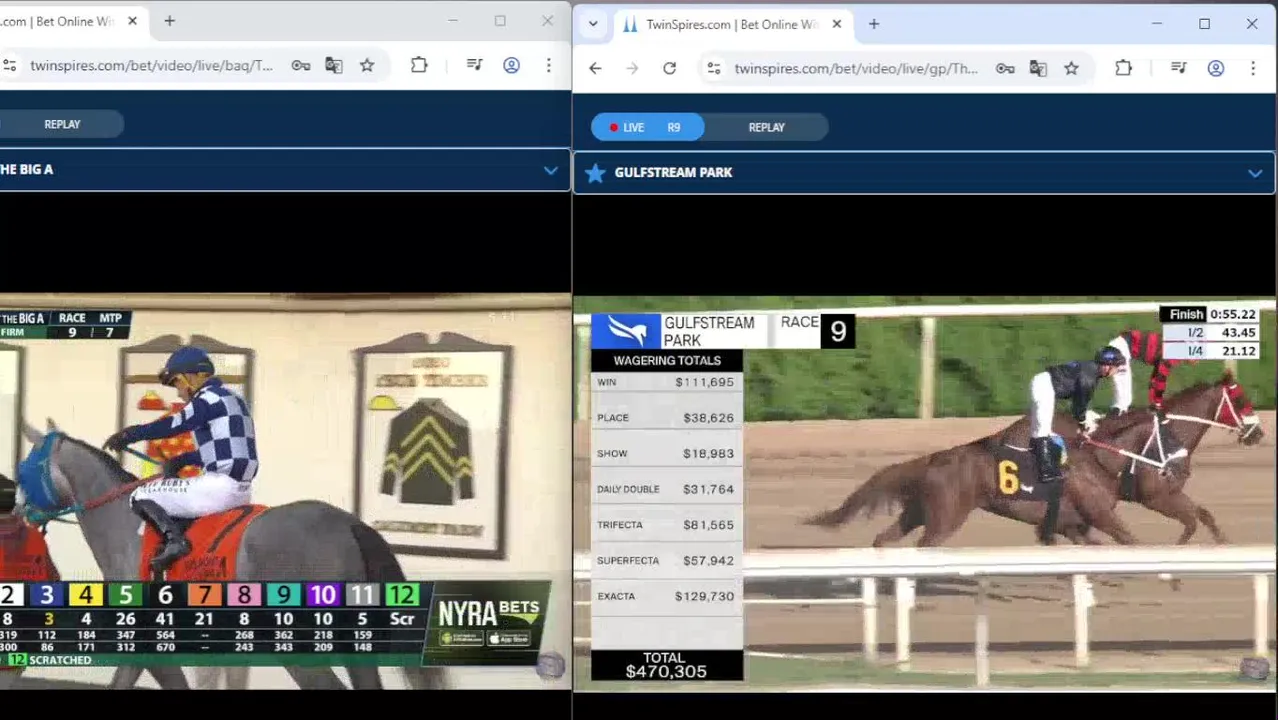
Task: Click translate icon in right browser window
Action: 1038,68
